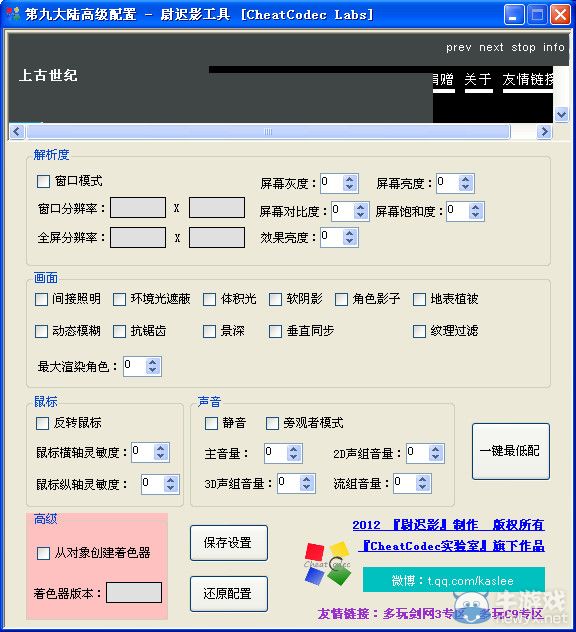Toggle the 静音 checkbox
The height and width of the screenshot is (632, 576).
pos(211,424)
